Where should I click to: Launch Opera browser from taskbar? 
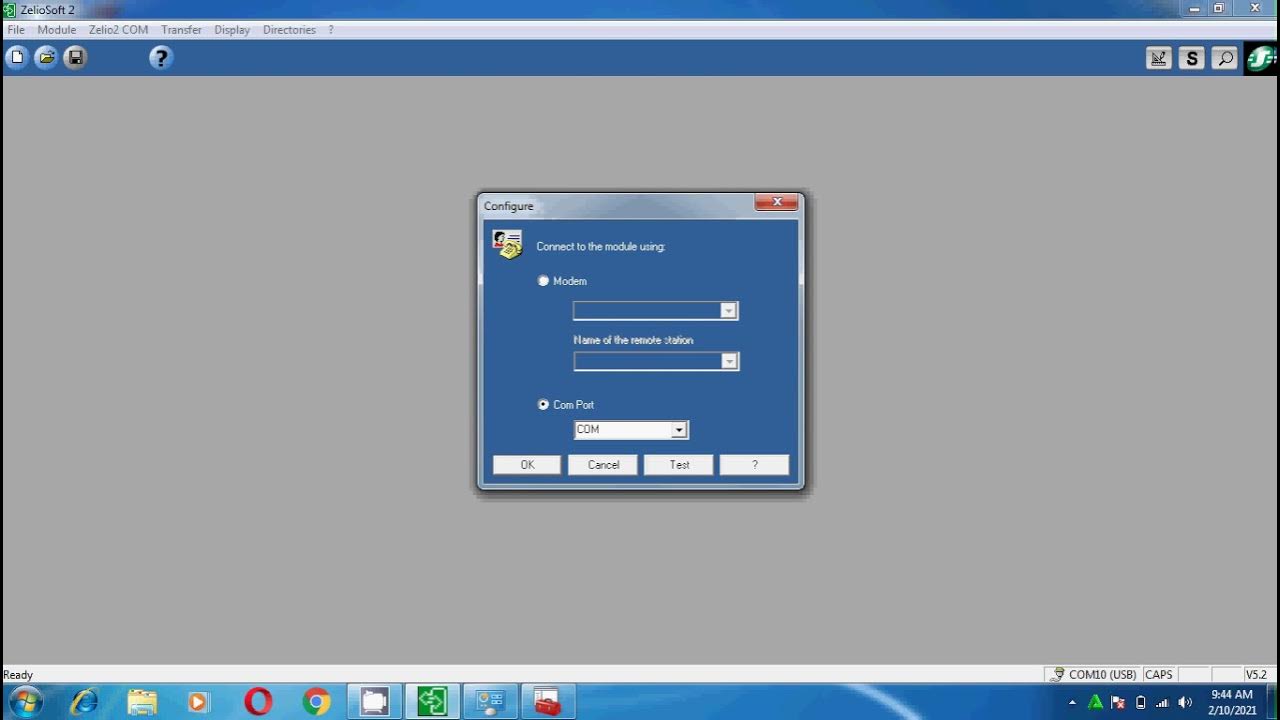point(258,702)
